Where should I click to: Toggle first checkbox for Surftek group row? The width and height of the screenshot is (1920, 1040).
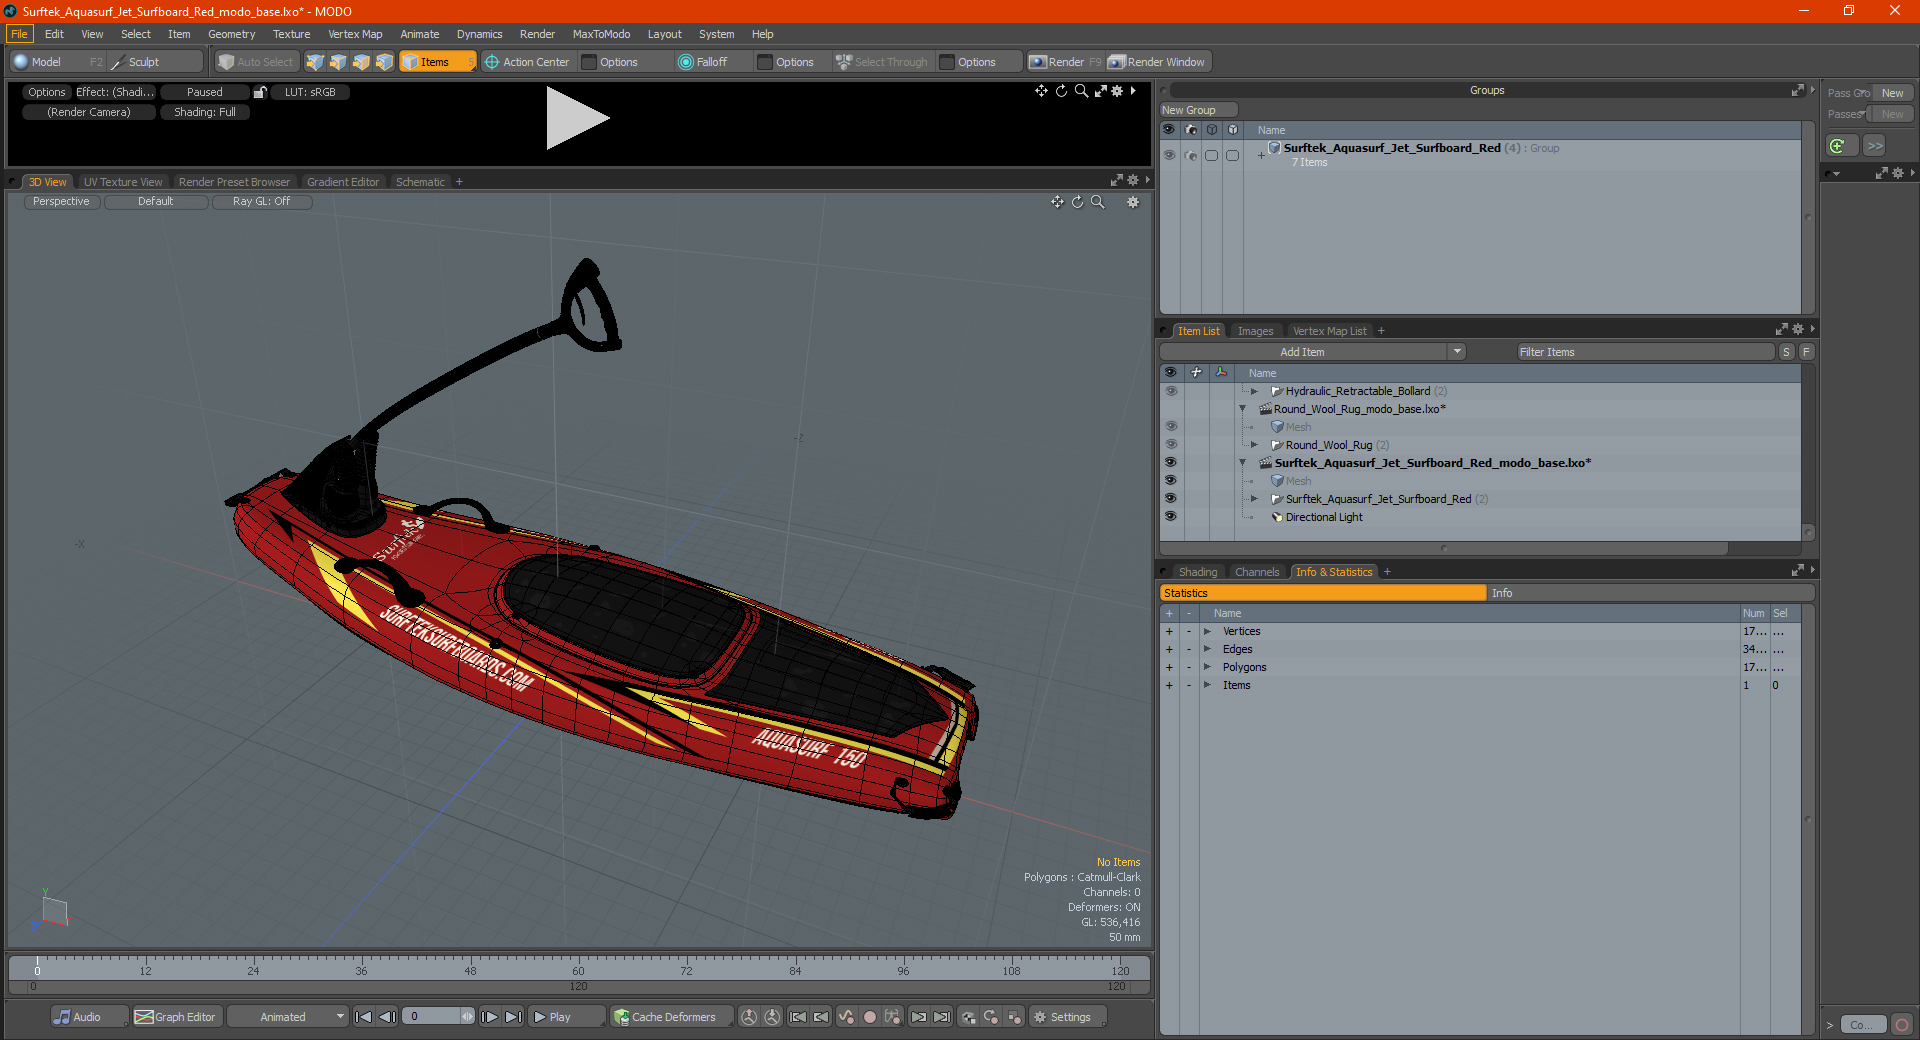pos(1211,155)
